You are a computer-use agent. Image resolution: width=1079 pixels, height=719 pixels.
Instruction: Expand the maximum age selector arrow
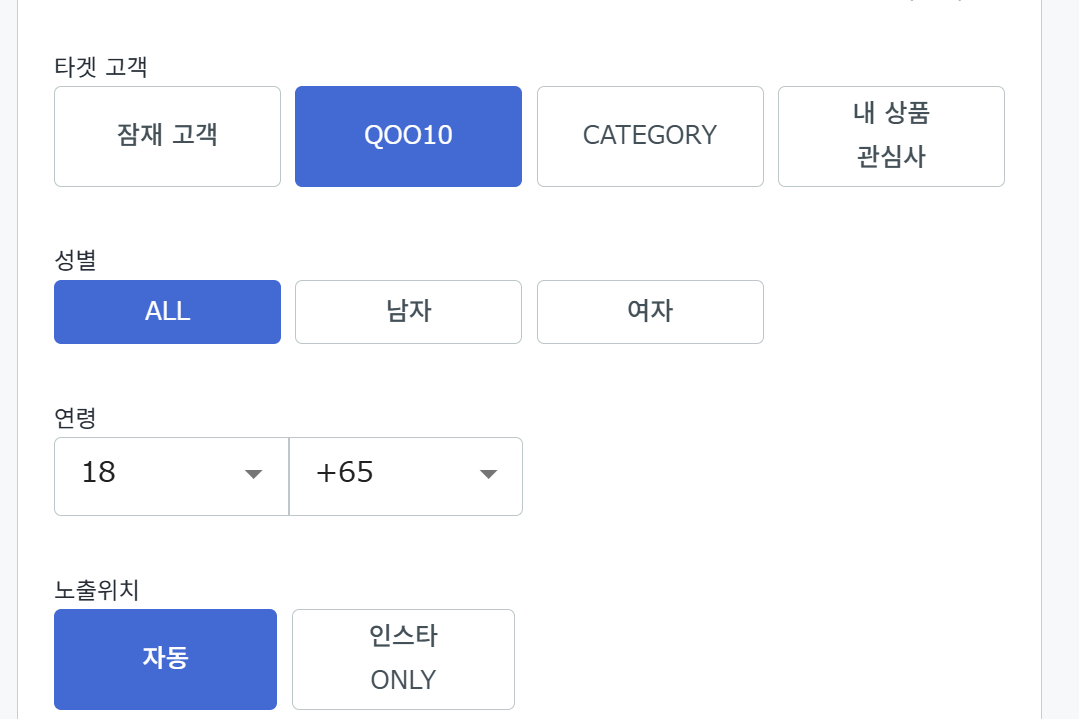pos(487,476)
